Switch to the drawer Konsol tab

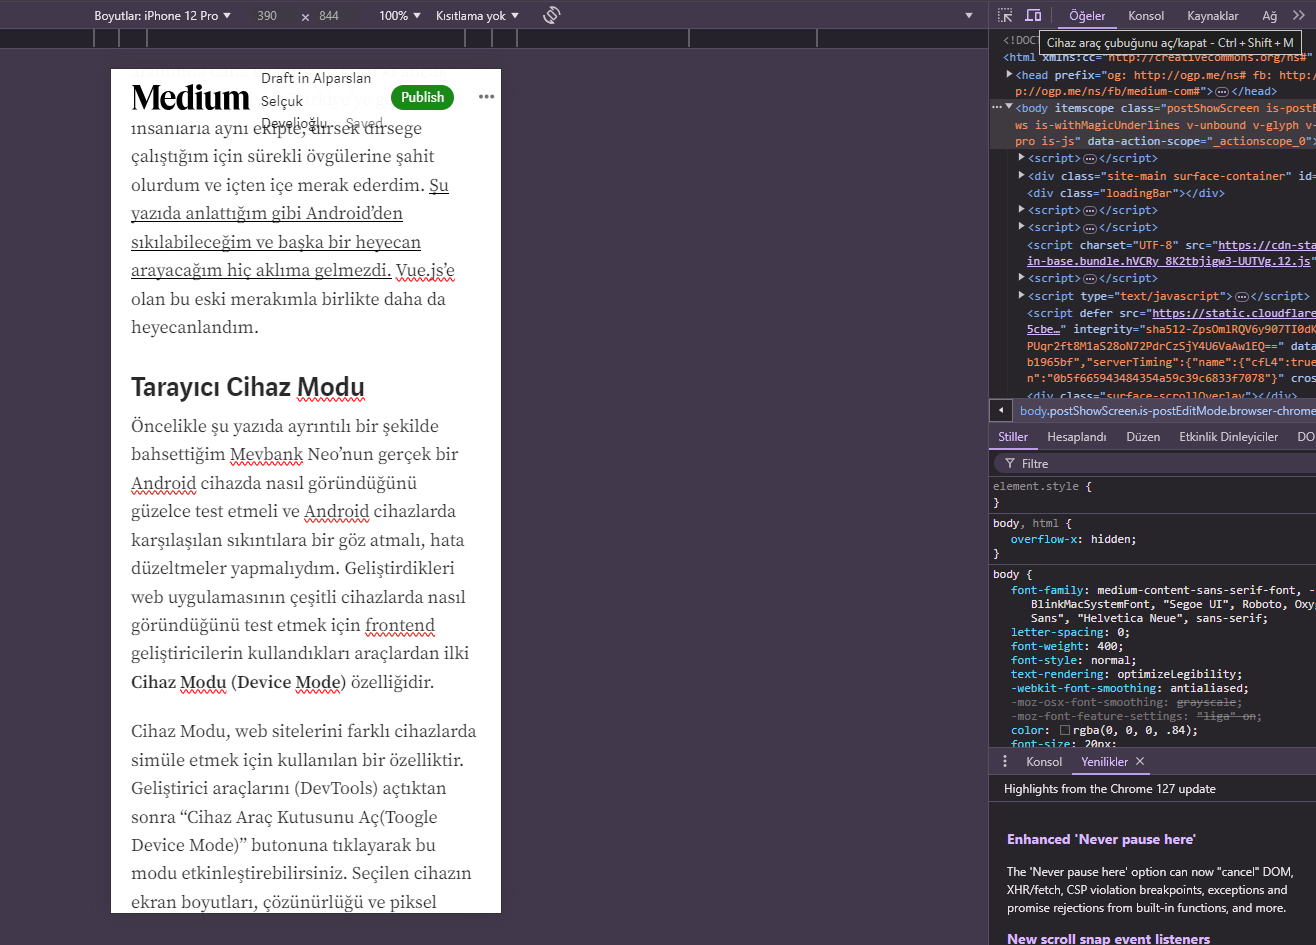pos(1044,762)
